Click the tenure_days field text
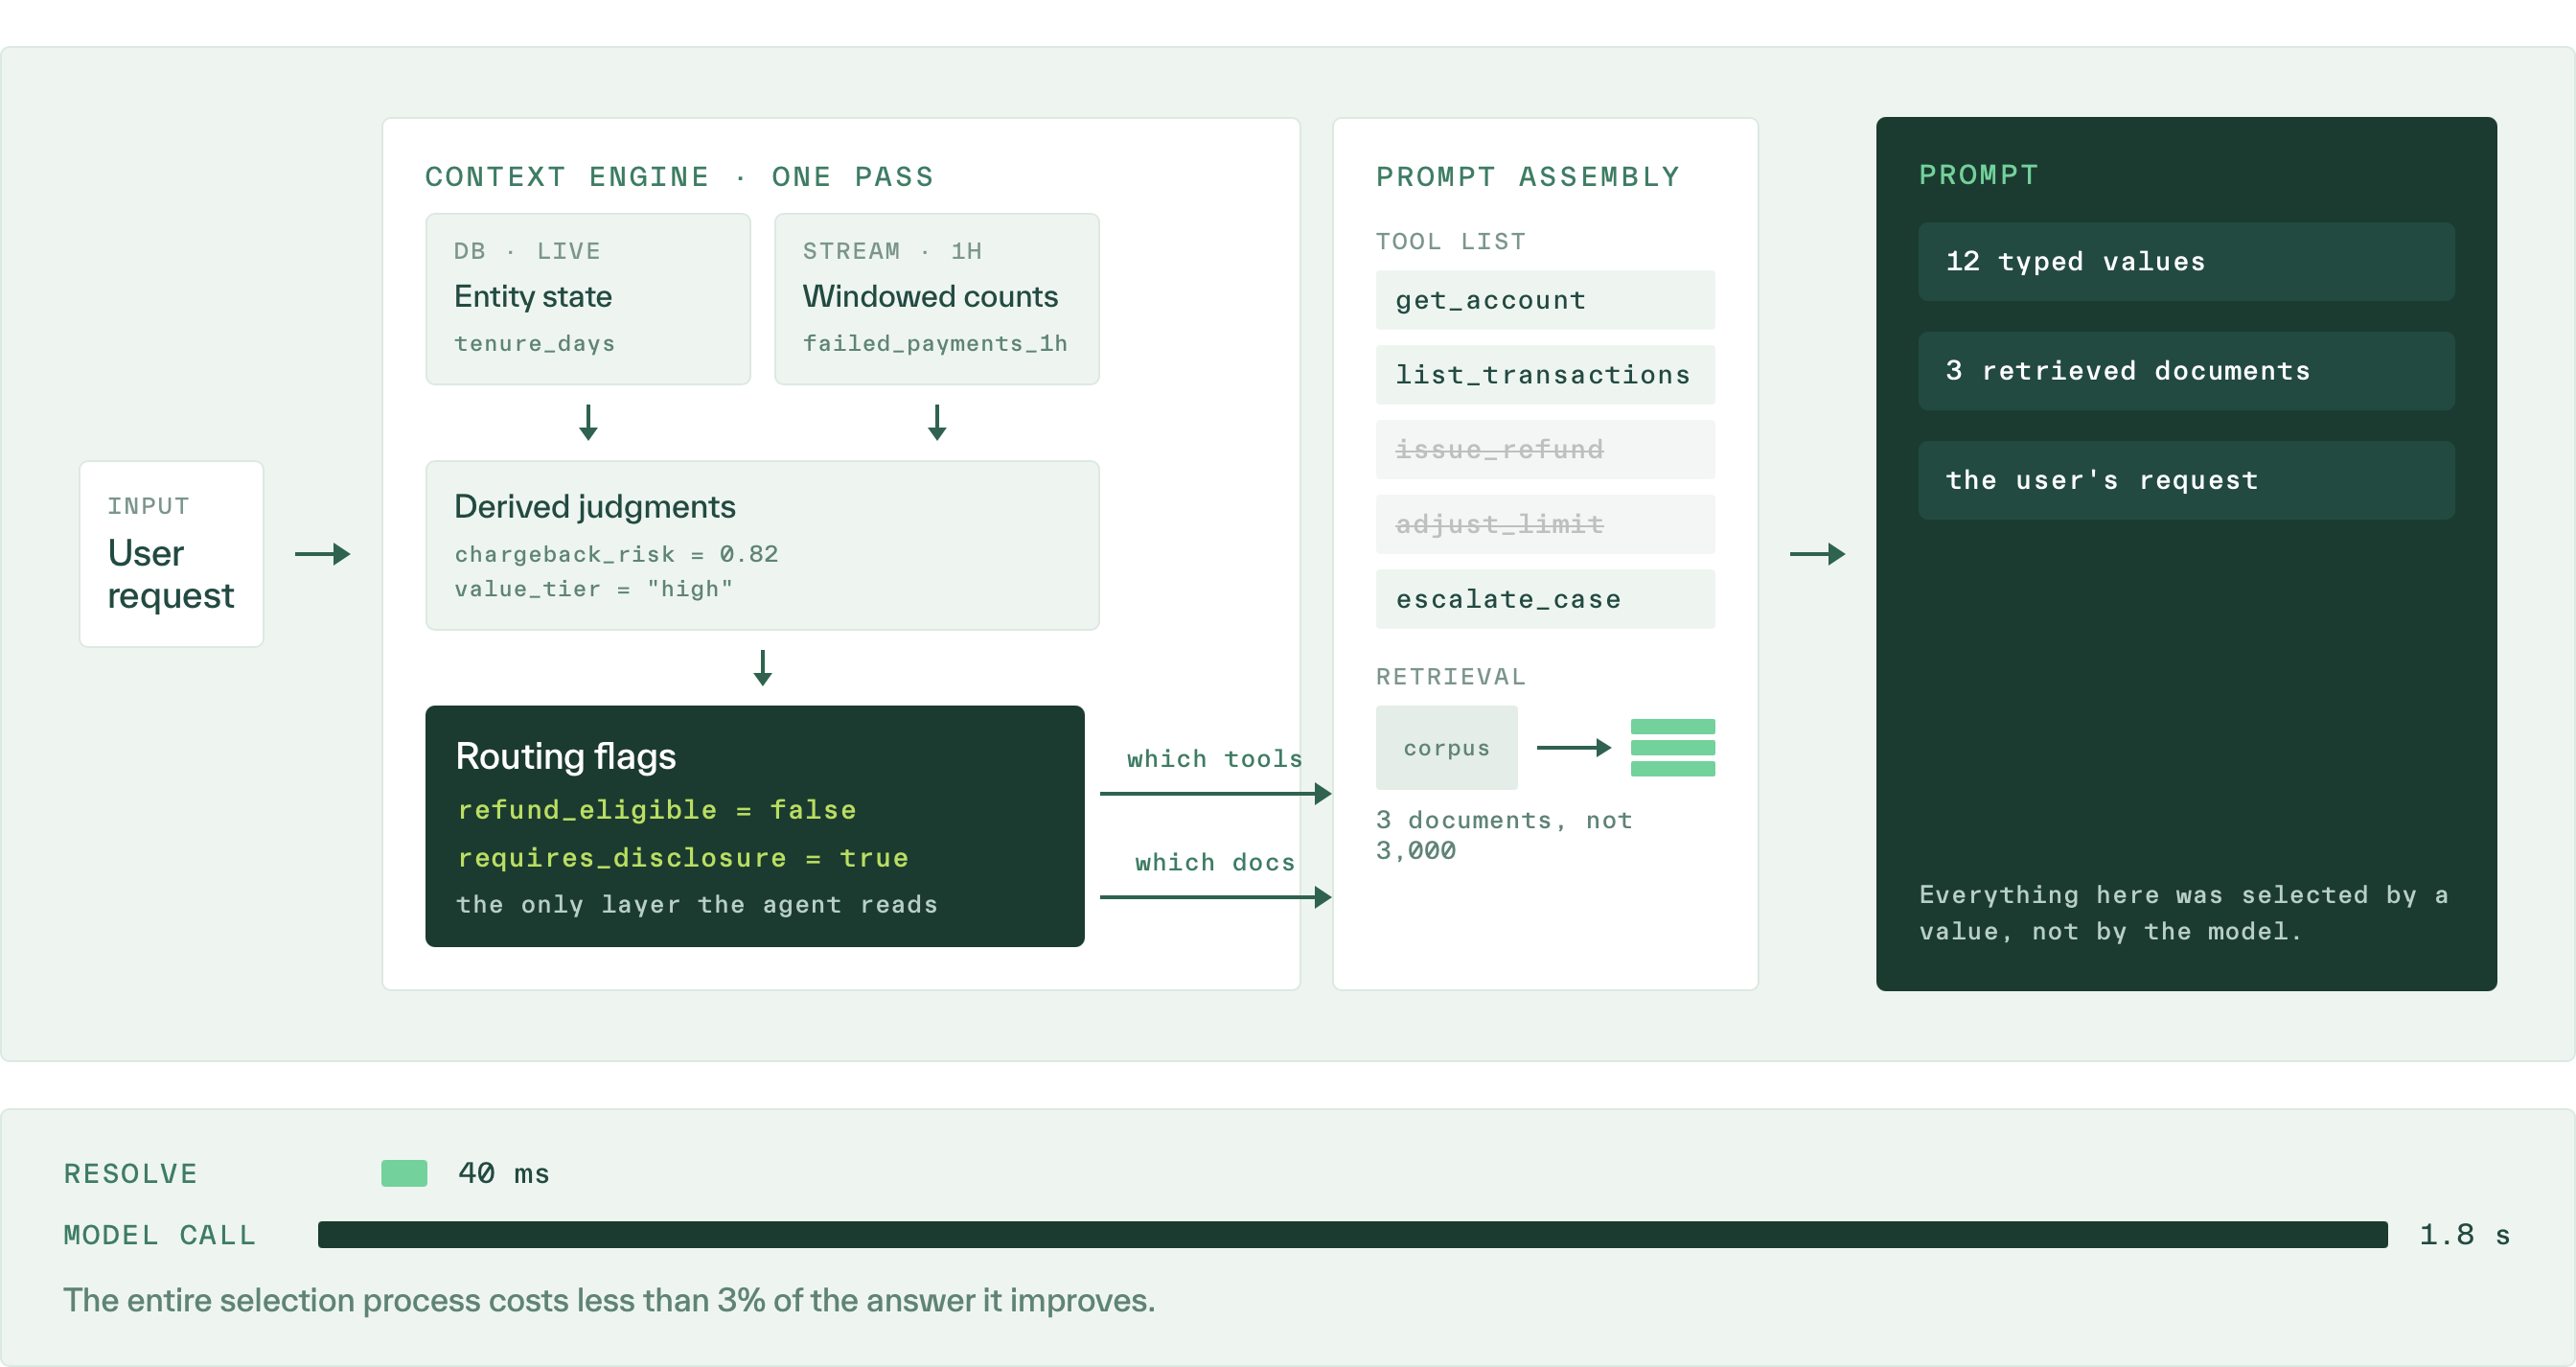The width and height of the screenshot is (2576, 1367). 534,343
